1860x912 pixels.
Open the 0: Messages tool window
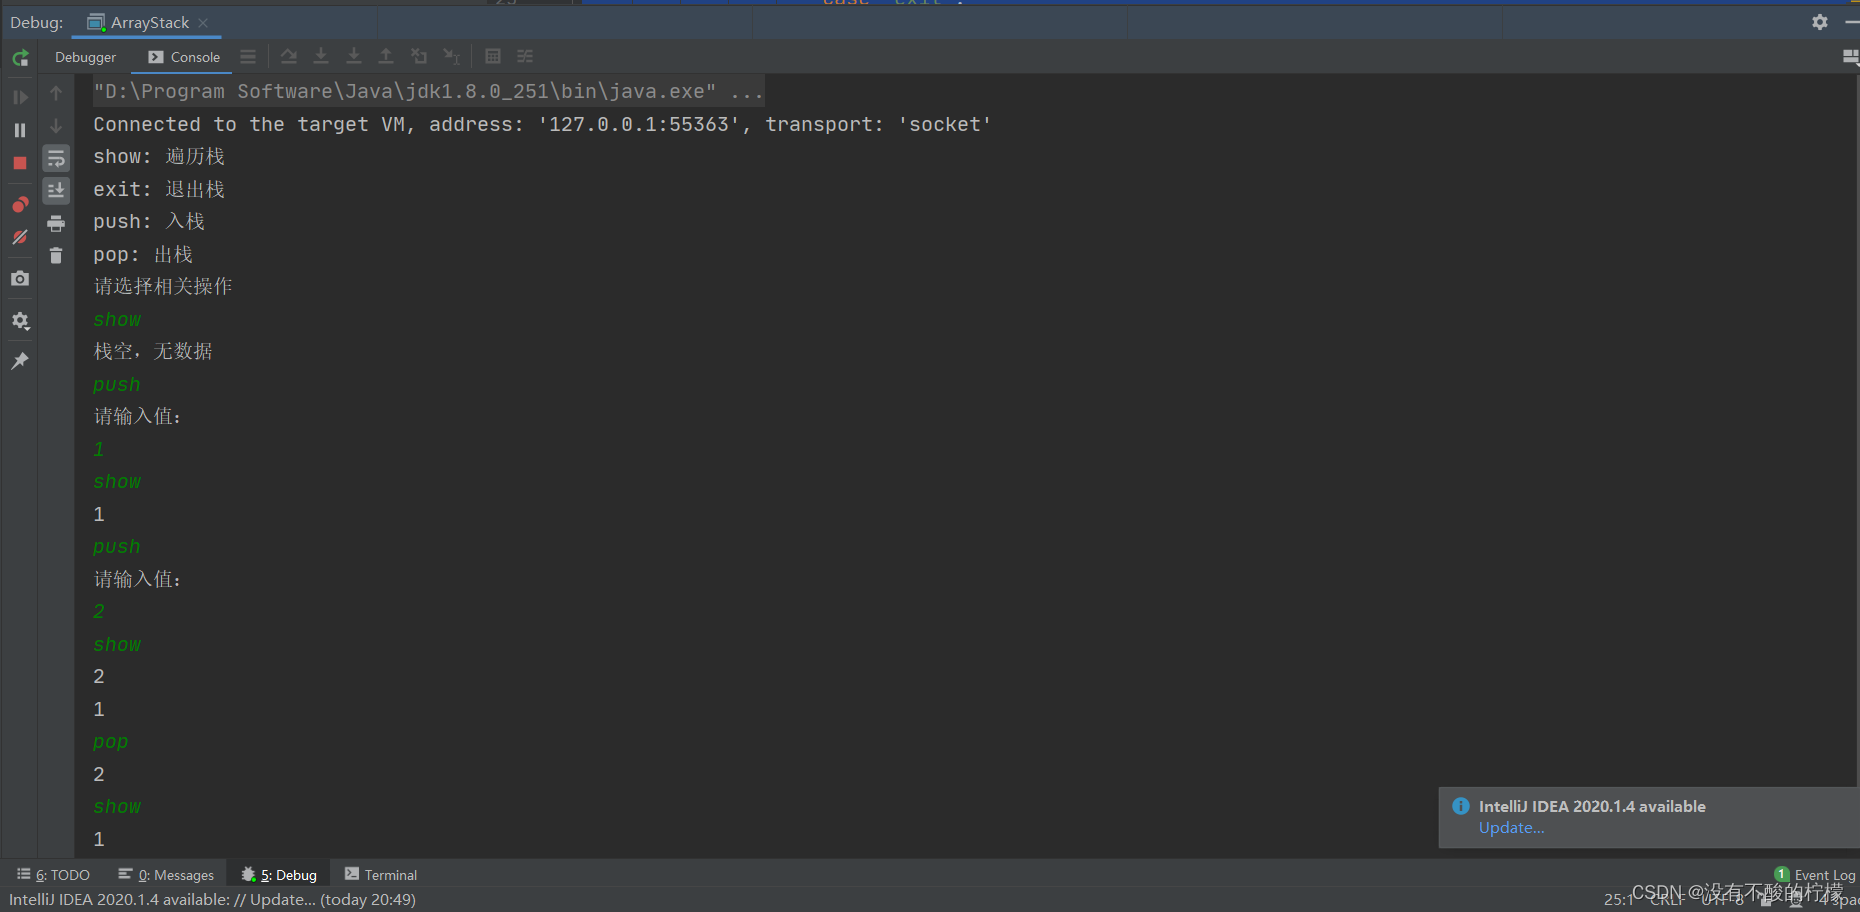[x=166, y=875]
